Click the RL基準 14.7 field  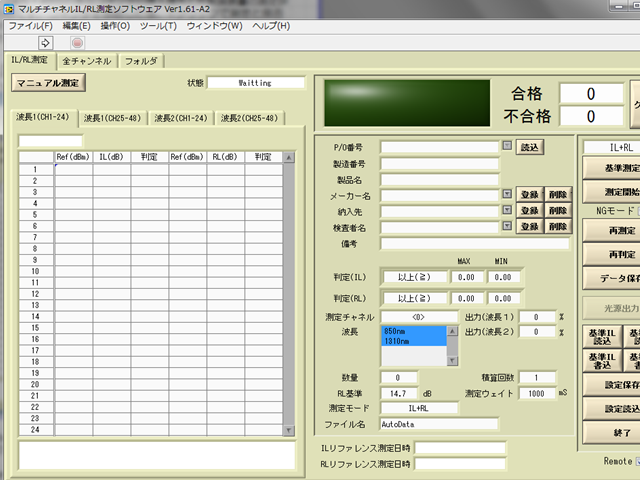pyautogui.click(x=399, y=393)
